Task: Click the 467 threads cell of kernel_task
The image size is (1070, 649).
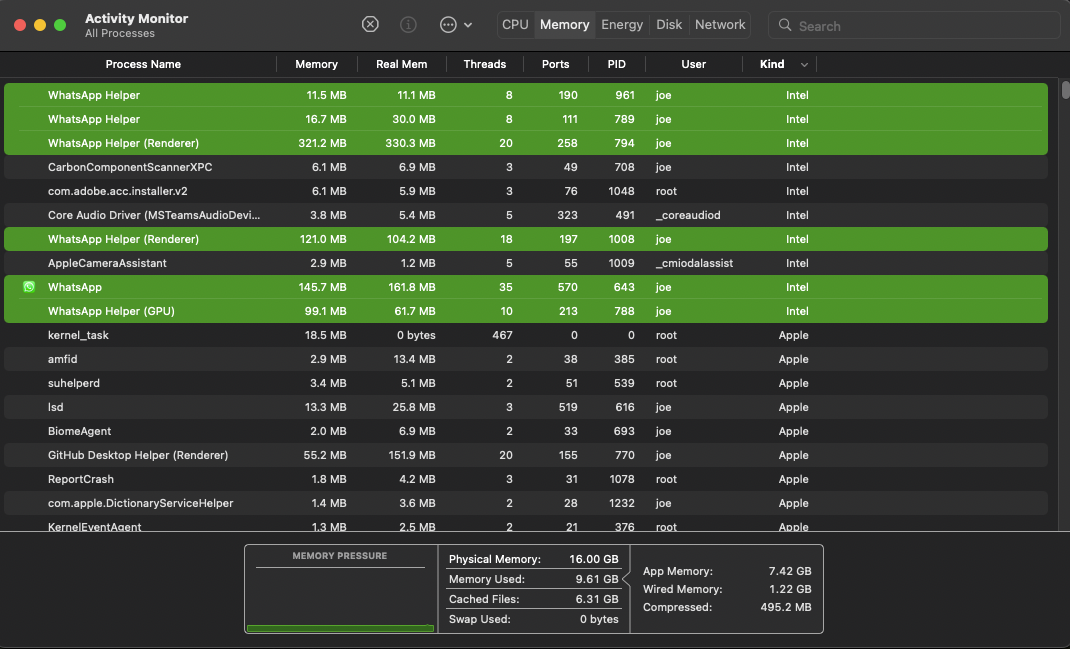Action: click(x=502, y=335)
